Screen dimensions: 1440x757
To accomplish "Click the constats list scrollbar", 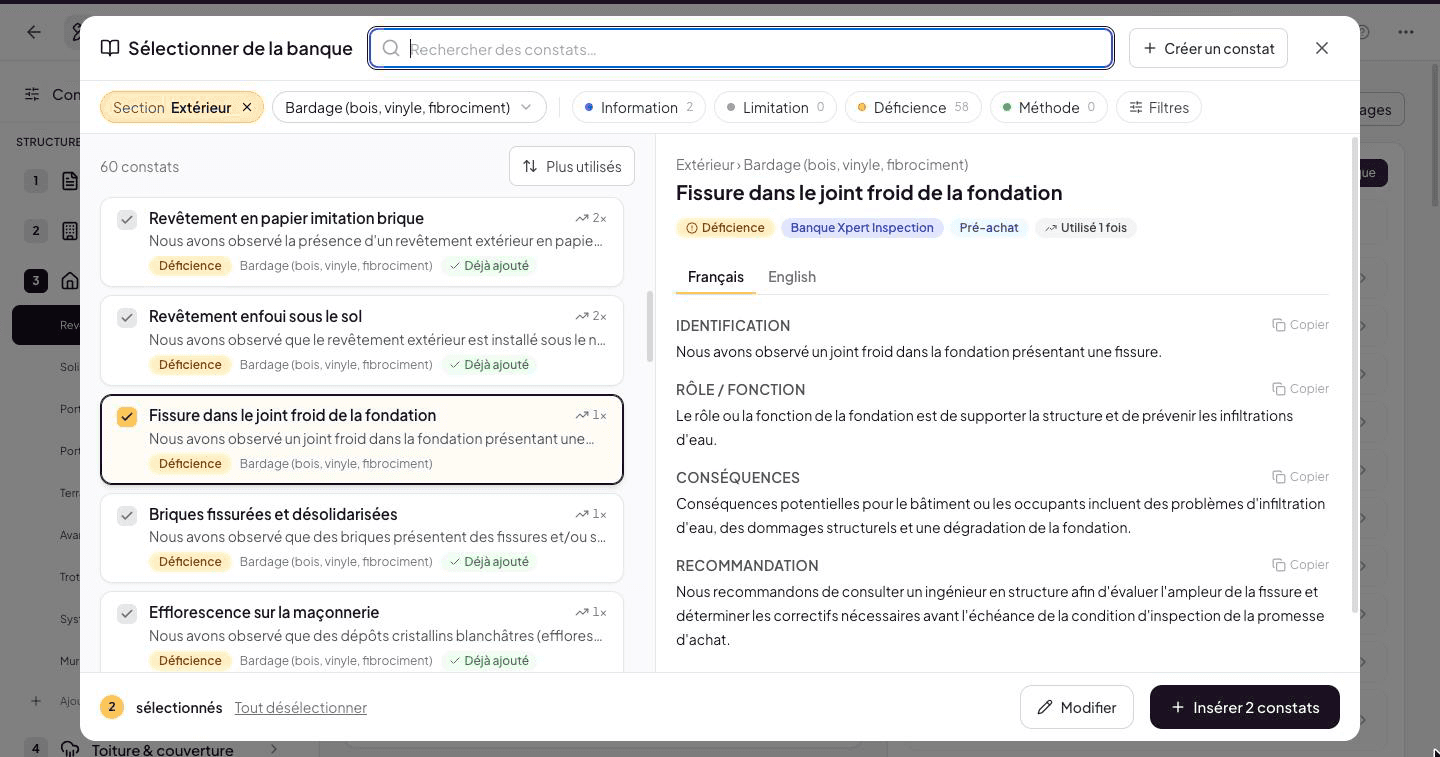I will (650, 326).
